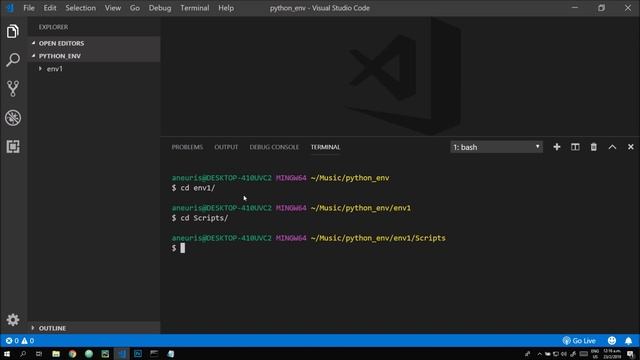Viewport: 640px width, 360px height.
Task: Switch to the Output tab
Action: pyautogui.click(x=226, y=147)
